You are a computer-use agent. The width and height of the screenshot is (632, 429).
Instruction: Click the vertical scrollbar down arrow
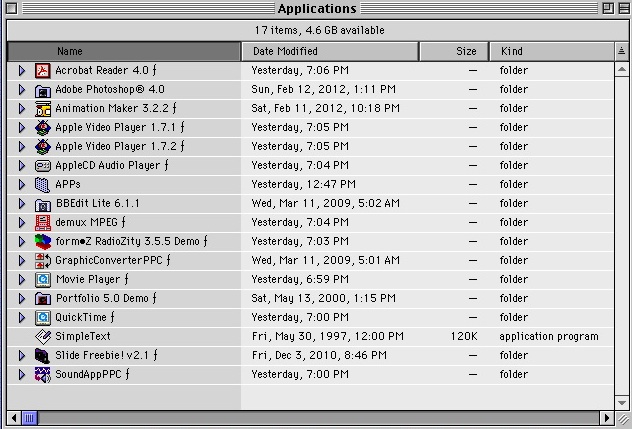click(x=622, y=402)
